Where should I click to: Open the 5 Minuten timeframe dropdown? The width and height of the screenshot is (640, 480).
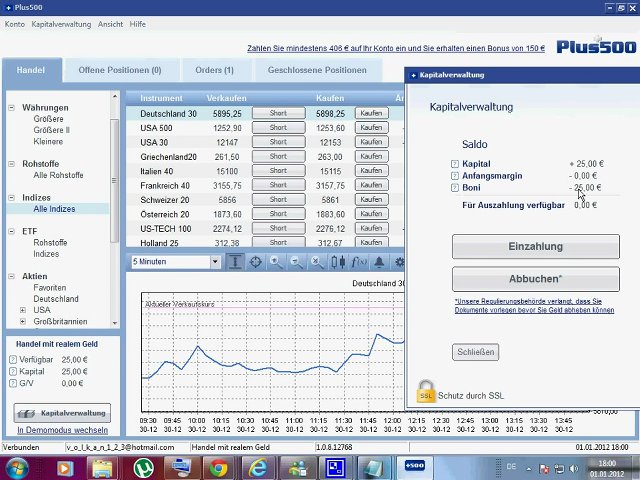(x=215, y=262)
